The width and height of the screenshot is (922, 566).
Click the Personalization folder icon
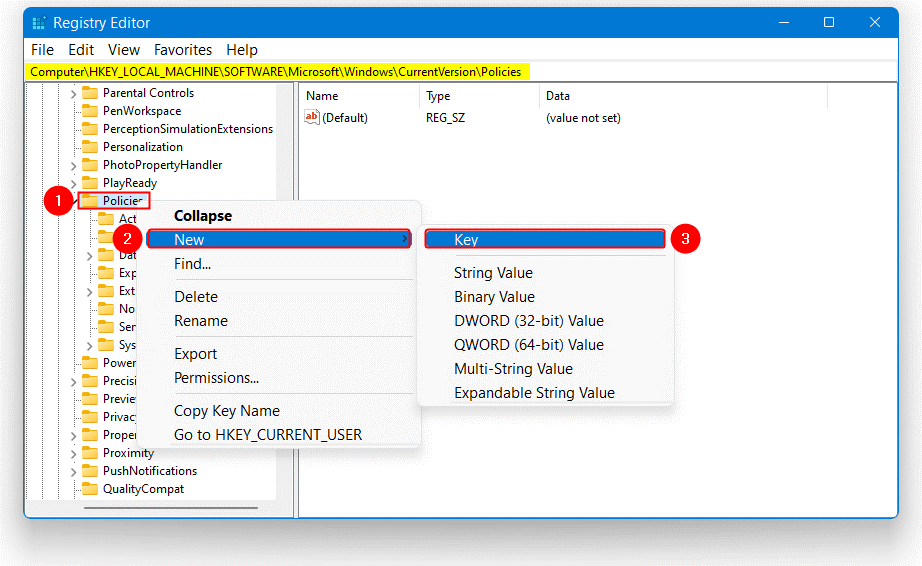(90, 147)
